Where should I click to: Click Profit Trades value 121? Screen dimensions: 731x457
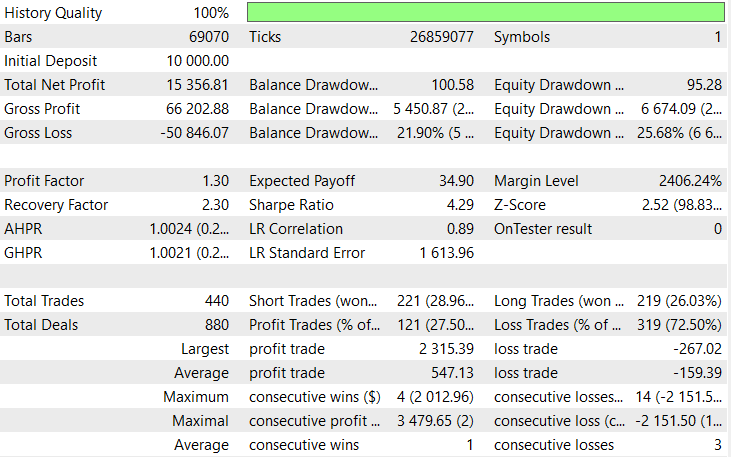(435, 325)
